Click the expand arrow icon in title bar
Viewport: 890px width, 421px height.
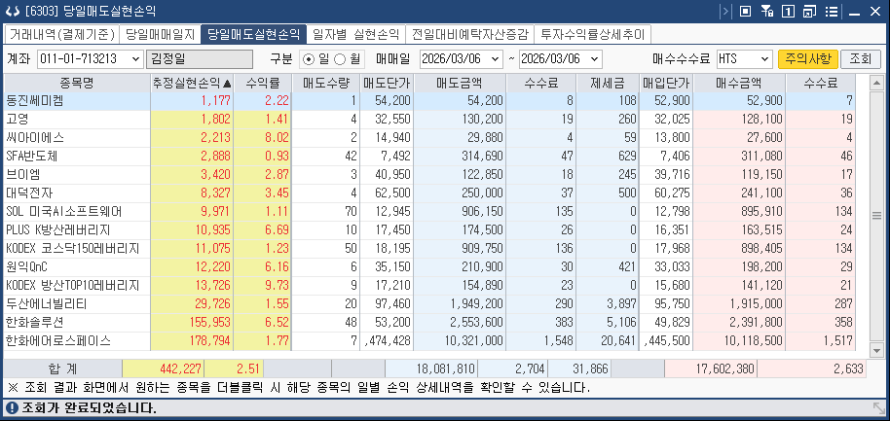click(x=725, y=11)
